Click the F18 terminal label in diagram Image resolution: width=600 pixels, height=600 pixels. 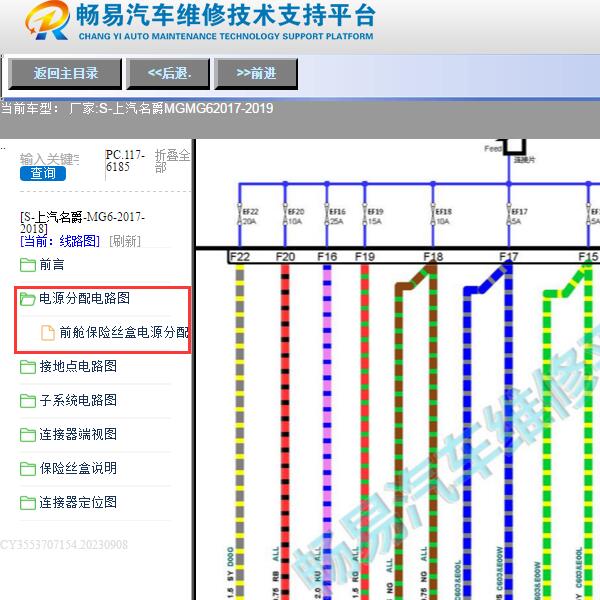pyautogui.click(x=433, y=257)
